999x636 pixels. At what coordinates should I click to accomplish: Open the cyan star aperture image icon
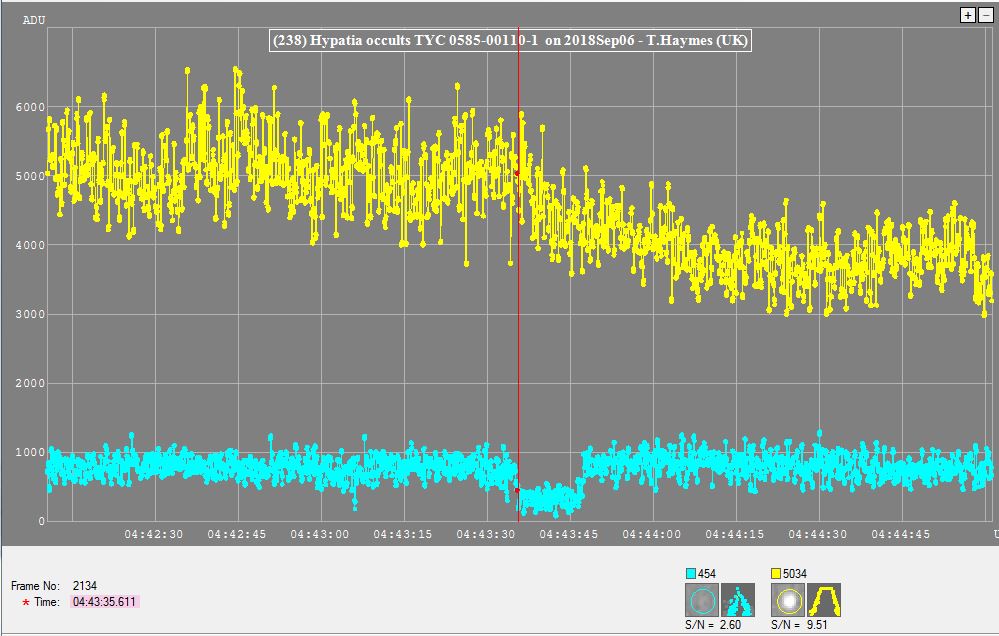tap(701, 600)
